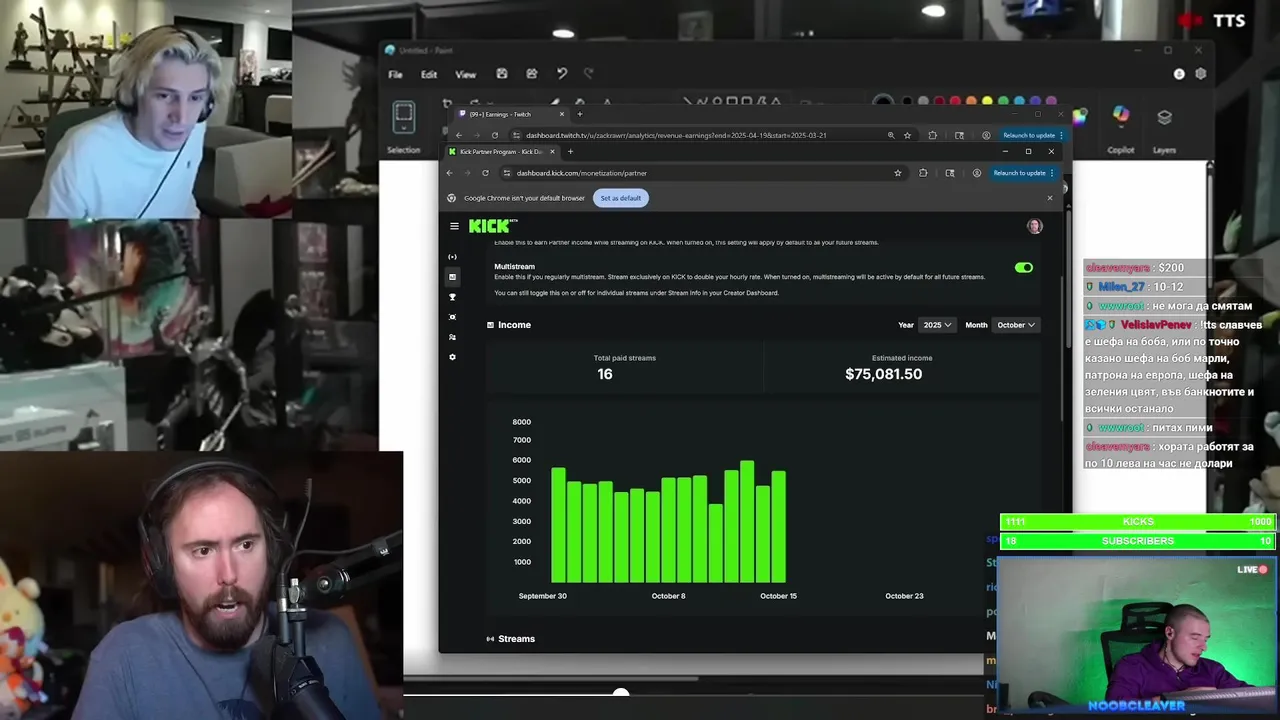
Task: Open Paint Edit menu
Action: (x=429, y=74)
